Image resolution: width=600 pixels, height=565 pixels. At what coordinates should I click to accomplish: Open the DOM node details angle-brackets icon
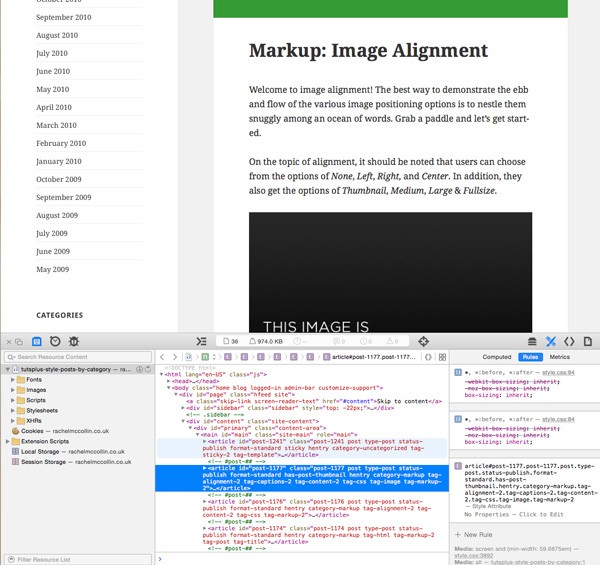click(569, 341)
